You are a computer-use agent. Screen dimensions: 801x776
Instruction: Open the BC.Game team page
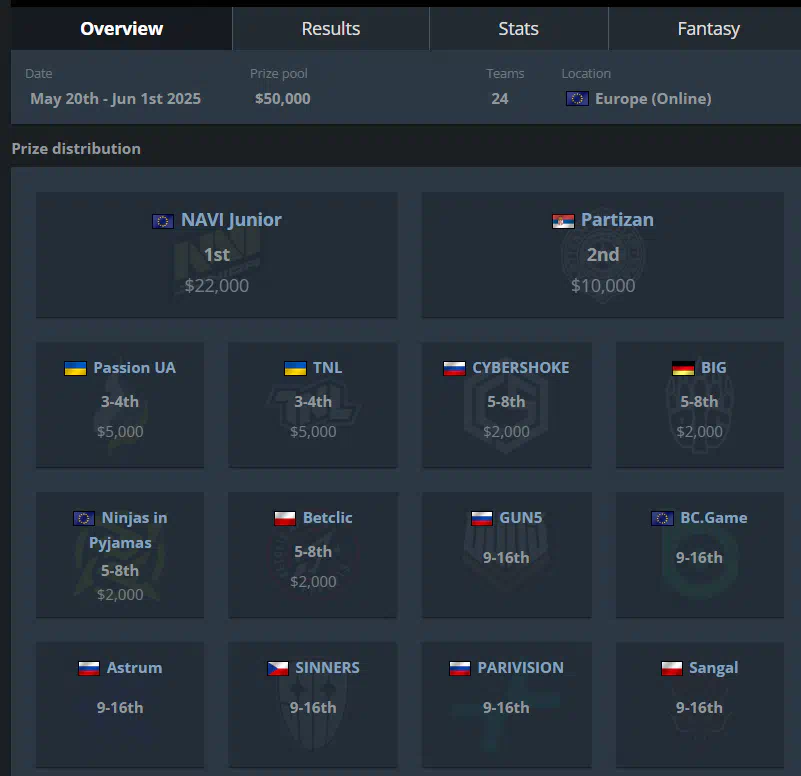(x=714, y=518)
